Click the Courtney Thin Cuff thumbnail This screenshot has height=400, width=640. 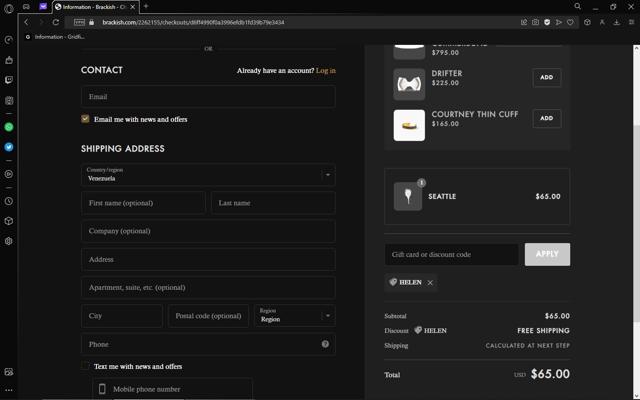[x=409, y=125]
